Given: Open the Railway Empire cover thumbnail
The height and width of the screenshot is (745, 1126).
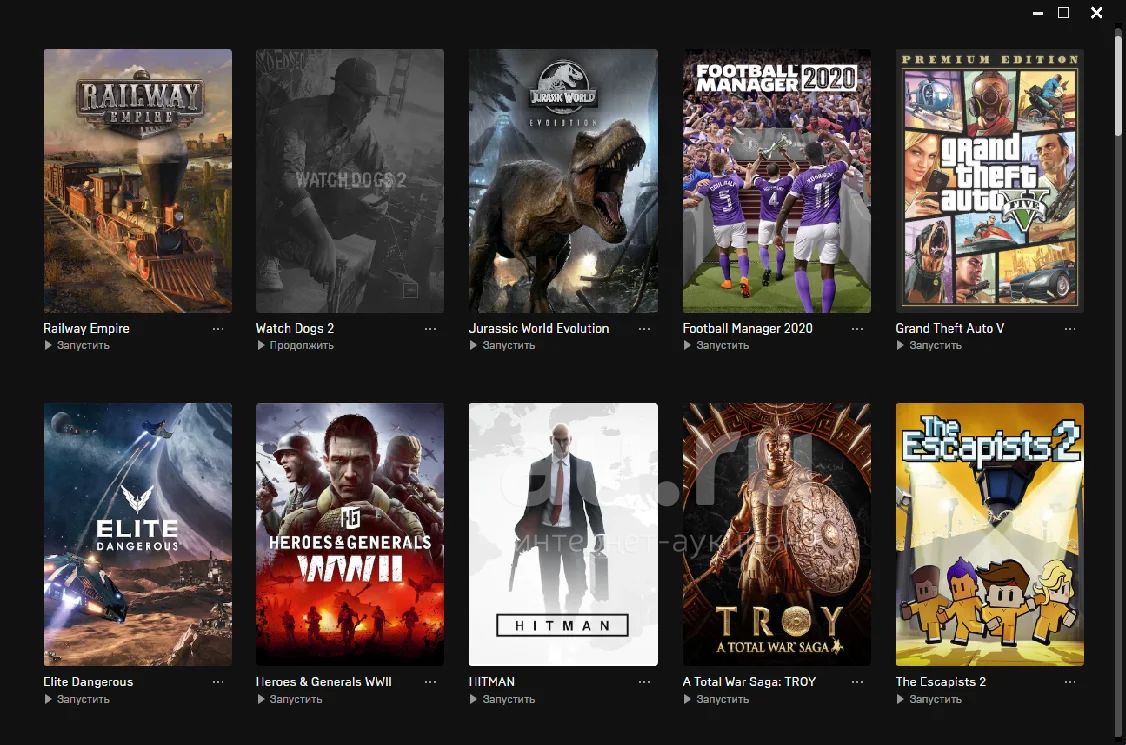Looking at the screenshot, I should pyautogui.click(x=138, y=180).
